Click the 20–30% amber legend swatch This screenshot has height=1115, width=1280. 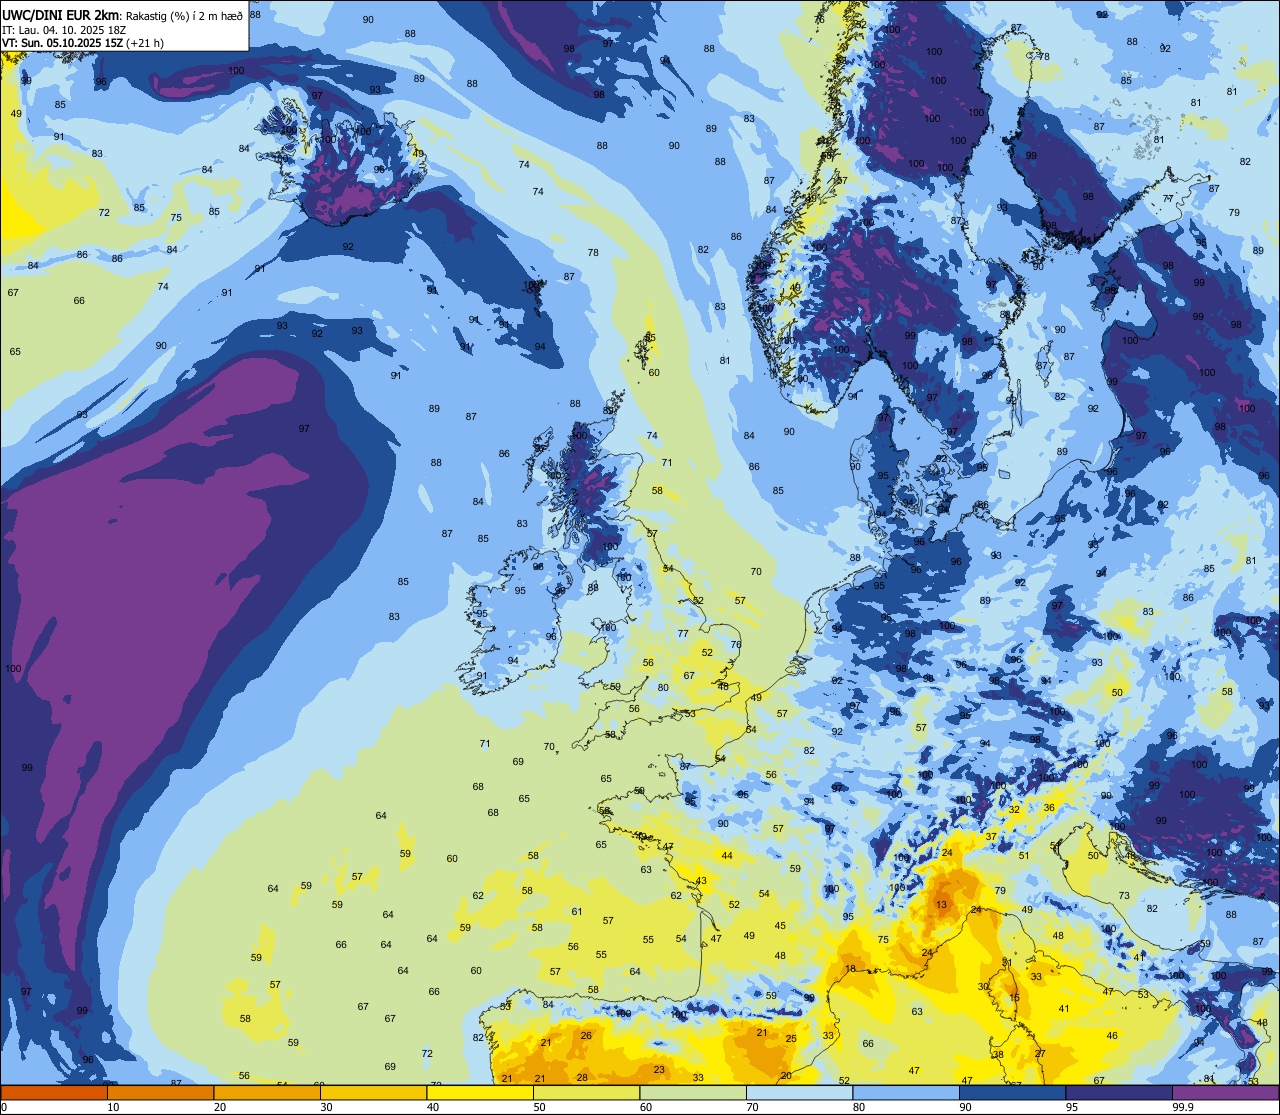(x=267, y=1092)
